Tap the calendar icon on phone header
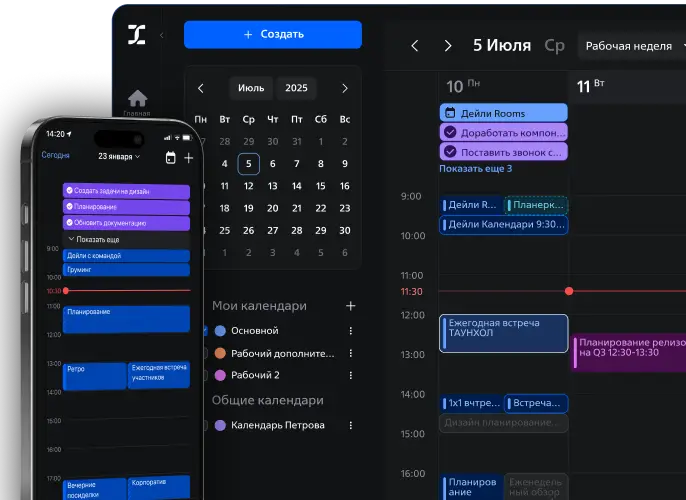The width and height of the screenshot is (686, 500). pos(171,157)
